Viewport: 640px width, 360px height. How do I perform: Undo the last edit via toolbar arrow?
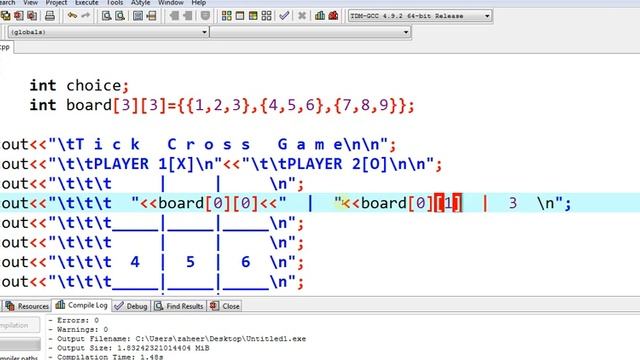pyautogui.click(x=73, y=16)
